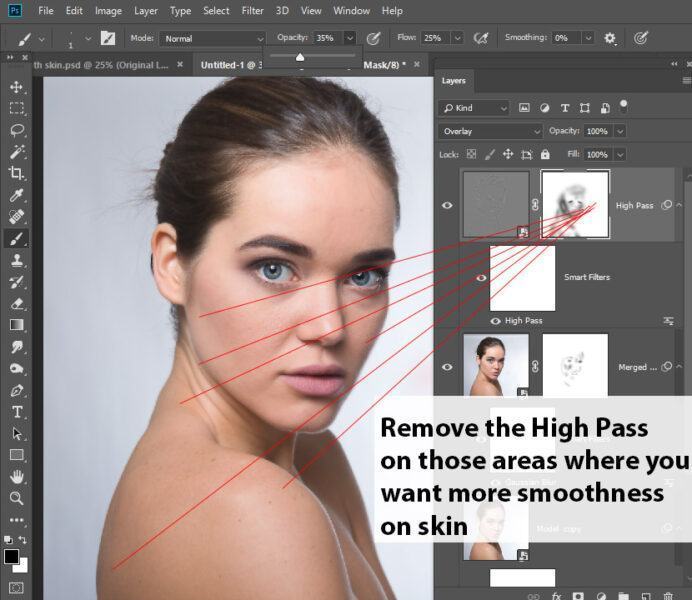Open the Brush Settings panel toggle
Image resolution: width=692 pixels, height=600 pixels.
pyautogui.click(x=108, y=38)
